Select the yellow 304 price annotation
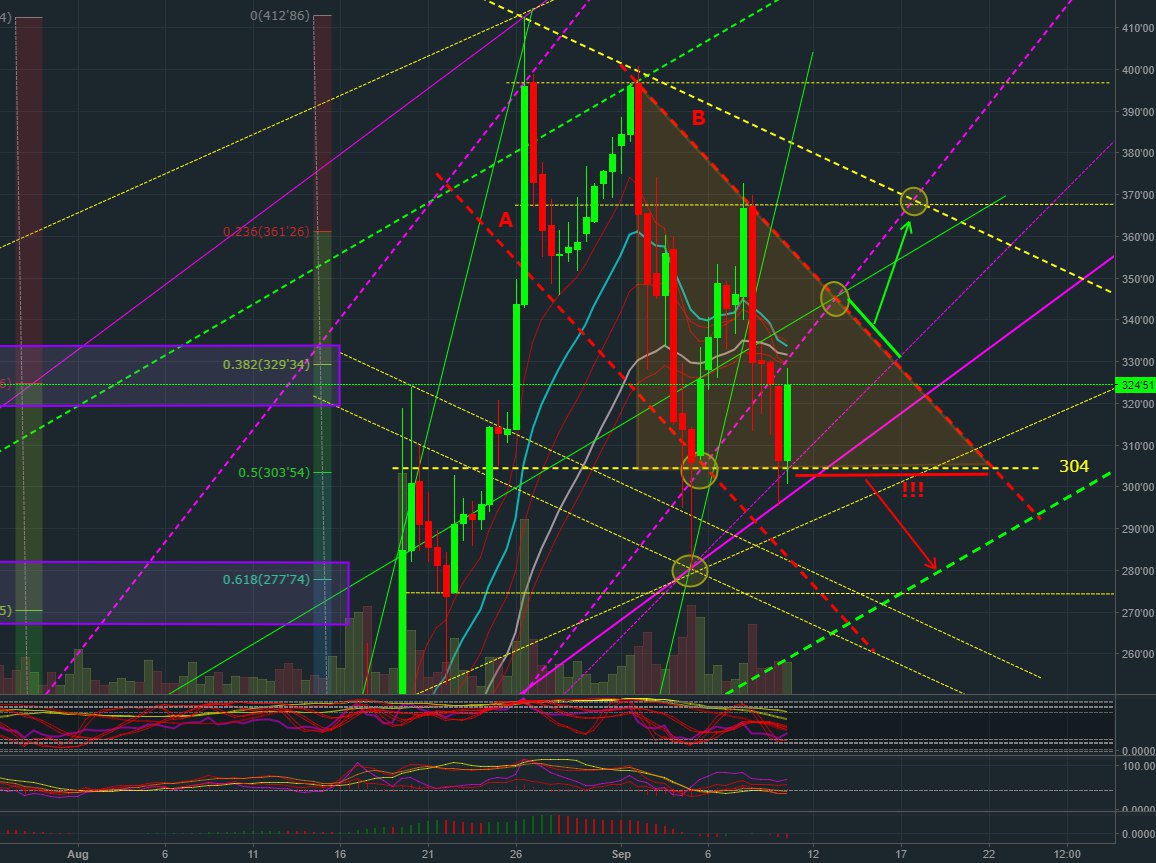Viewport: 1156px width, 863px height. pos(1073,466)
